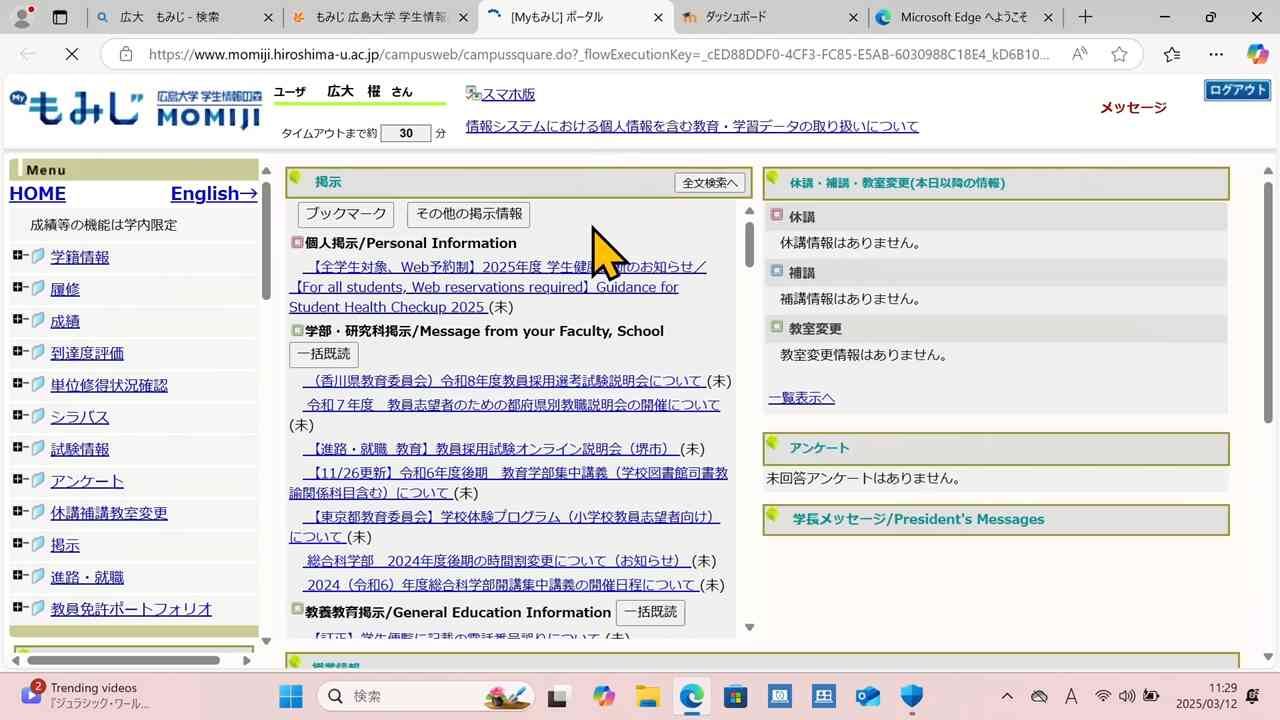View site information lock icon

[x=125, y=54]
